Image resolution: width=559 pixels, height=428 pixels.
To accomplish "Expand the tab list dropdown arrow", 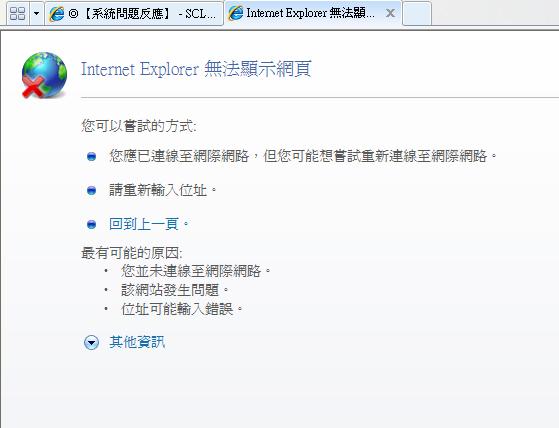I will [36, 14].
